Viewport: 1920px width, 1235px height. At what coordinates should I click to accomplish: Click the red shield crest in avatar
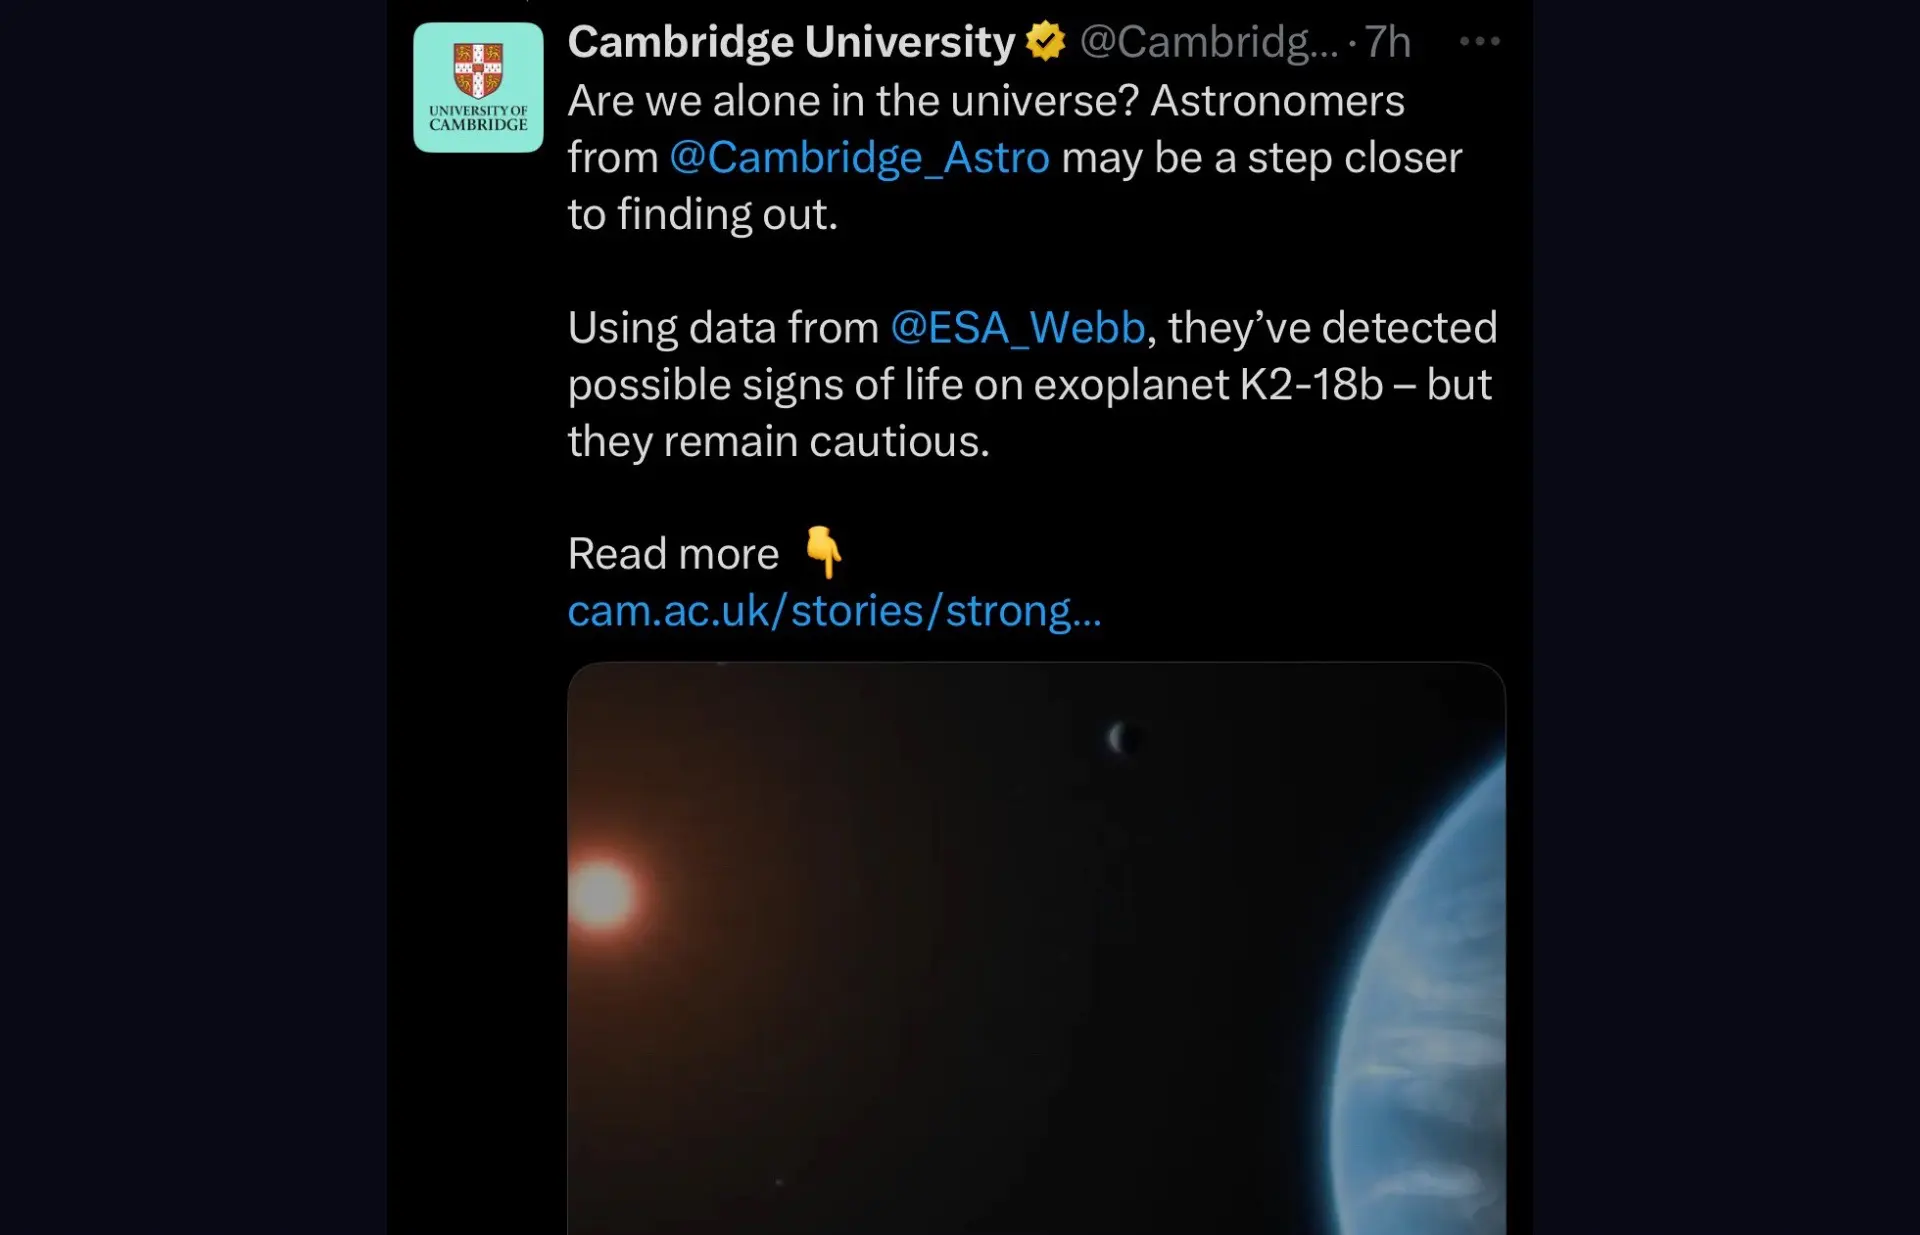478,69
